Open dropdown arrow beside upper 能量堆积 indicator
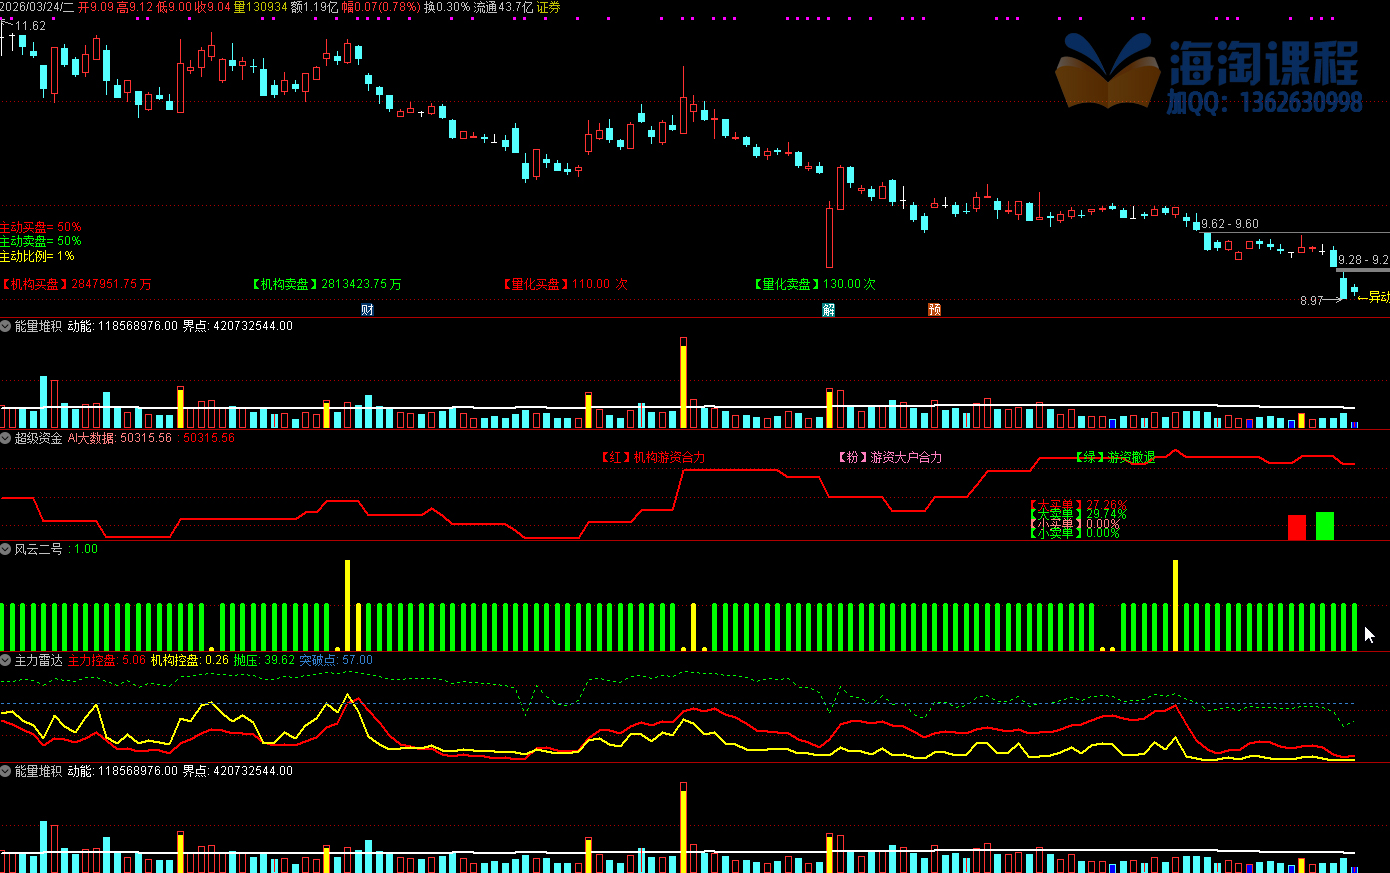Screen dimensions: 1390x873 click(6, 326)
